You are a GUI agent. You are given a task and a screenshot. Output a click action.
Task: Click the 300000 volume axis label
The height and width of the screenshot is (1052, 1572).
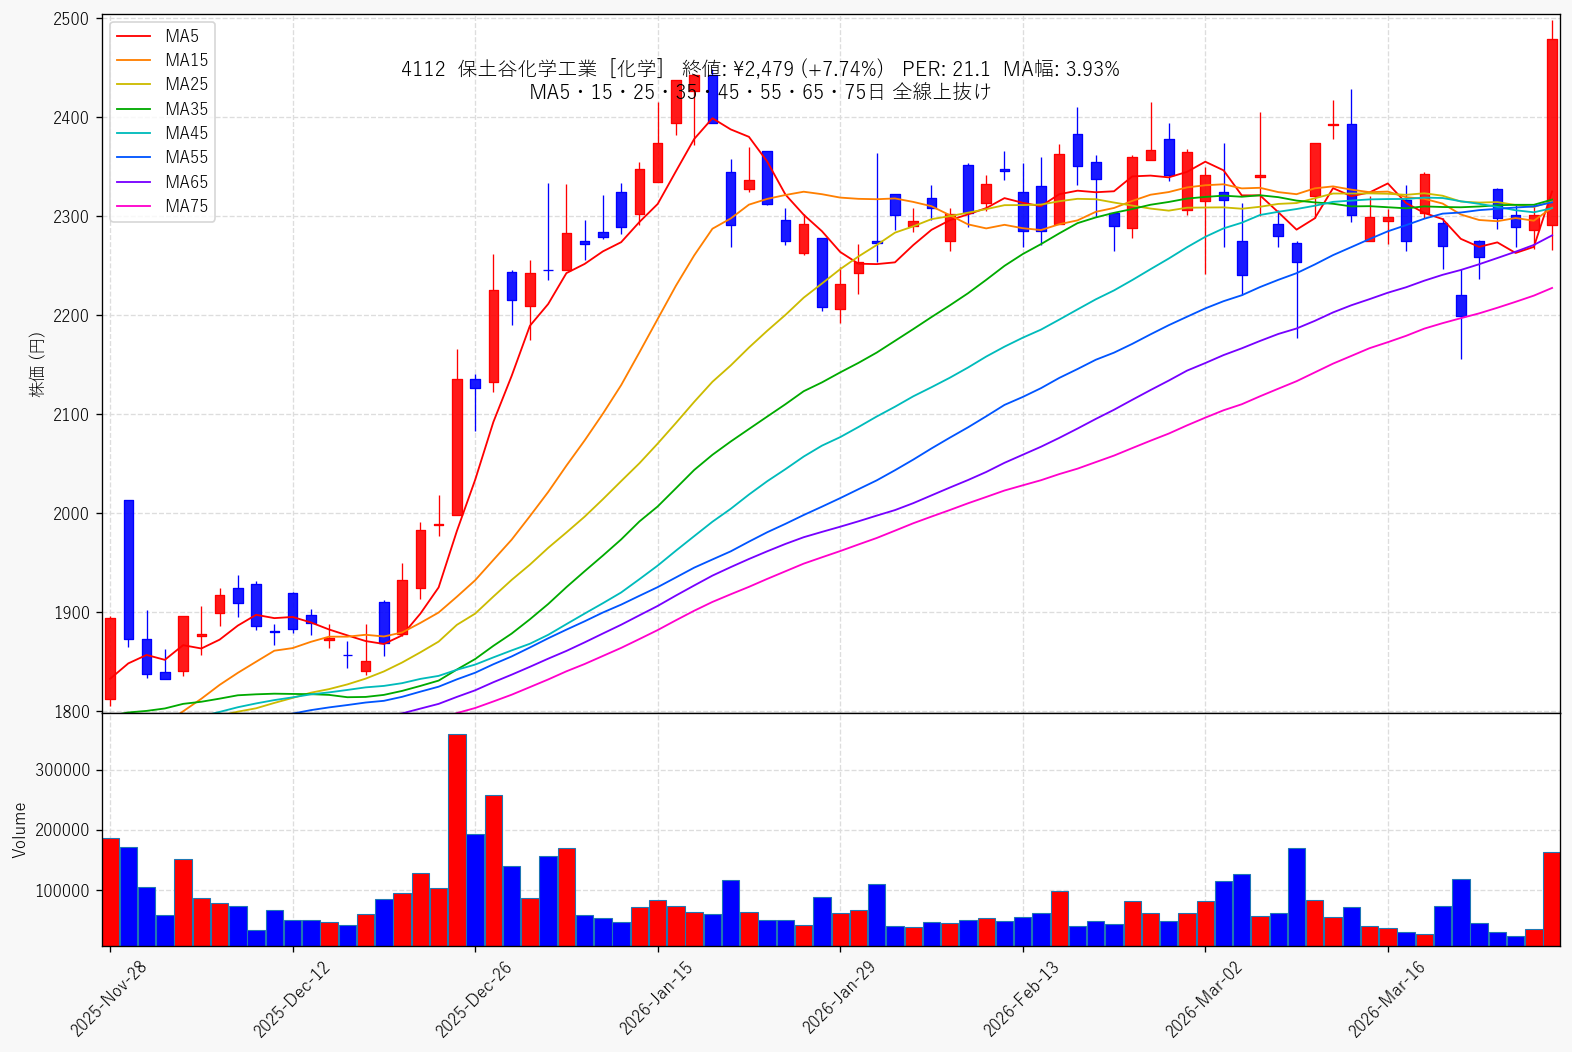[63, 770]
